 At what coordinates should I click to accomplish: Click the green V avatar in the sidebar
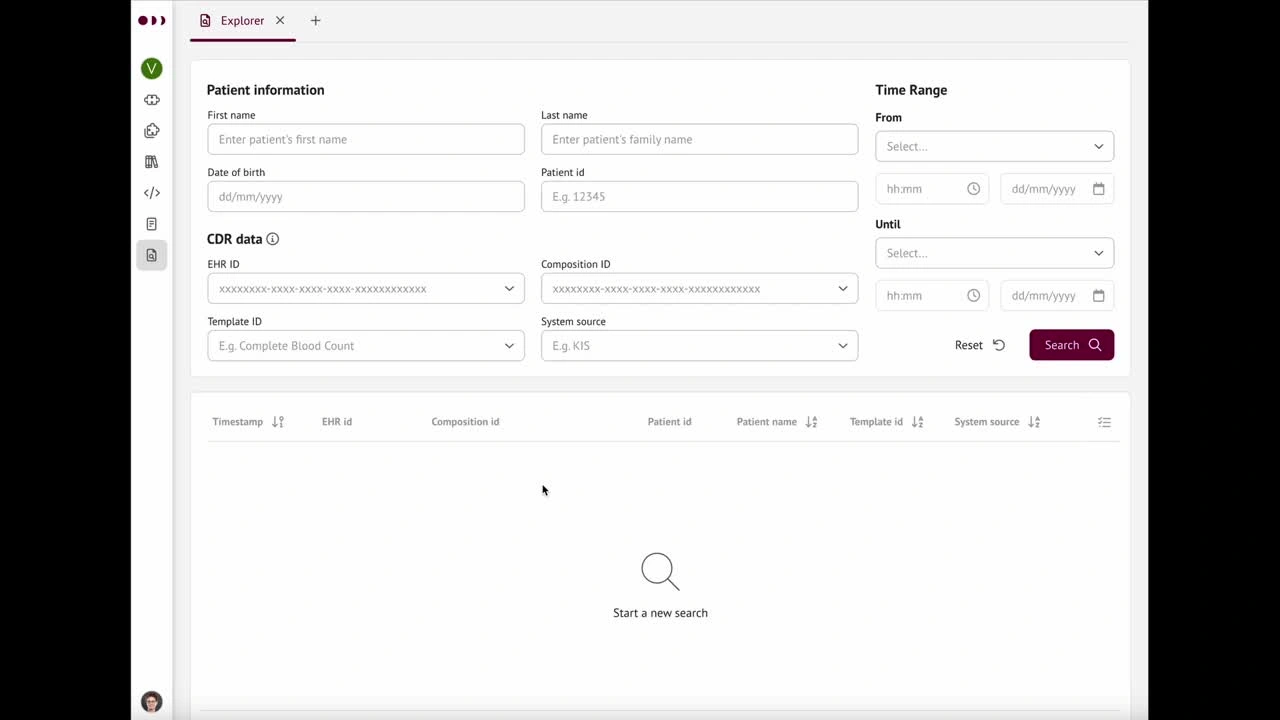point(152,68)
